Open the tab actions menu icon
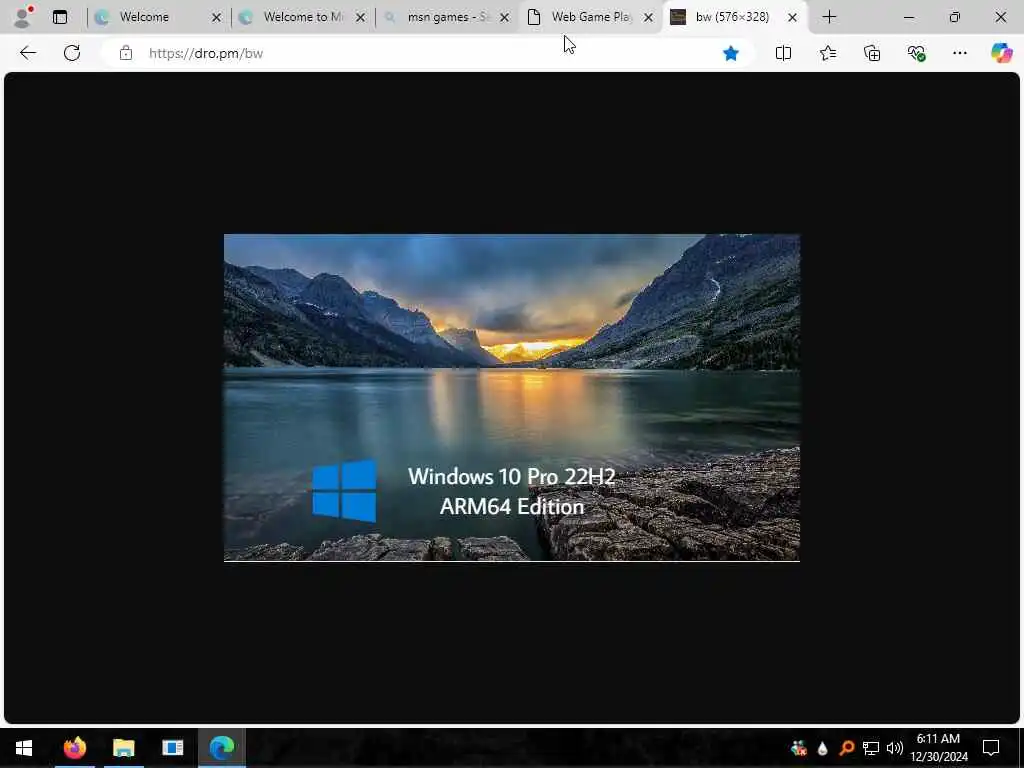This screenshot has height=768, width=1024. pos(59,17)
